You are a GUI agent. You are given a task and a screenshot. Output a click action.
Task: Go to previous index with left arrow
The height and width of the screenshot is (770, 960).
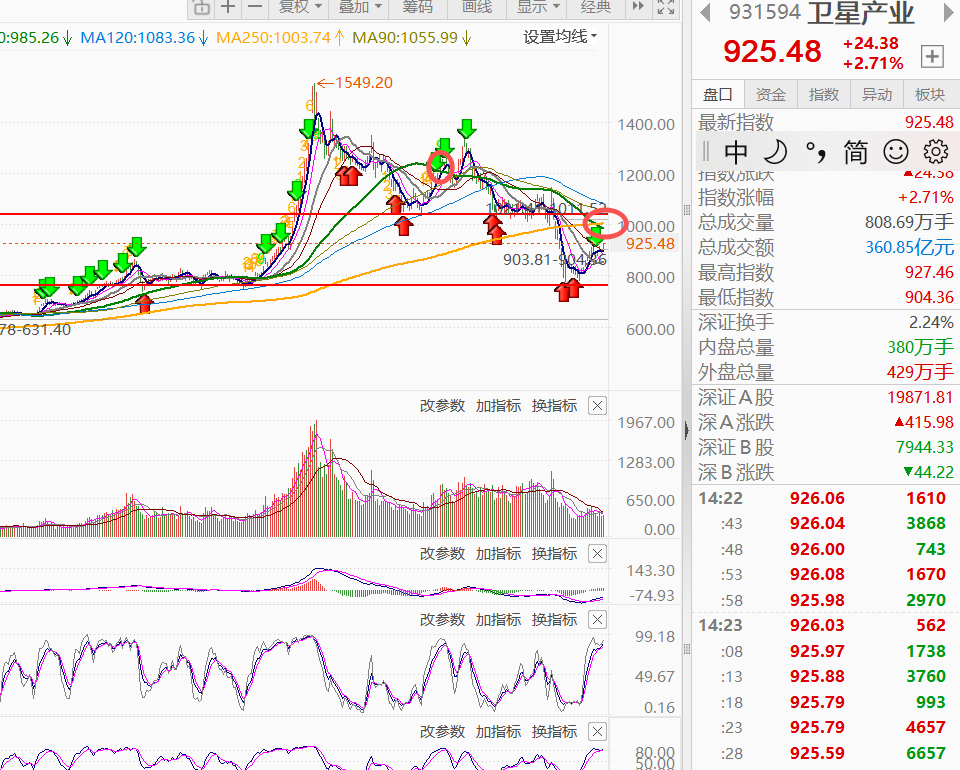tap(705, 13)
